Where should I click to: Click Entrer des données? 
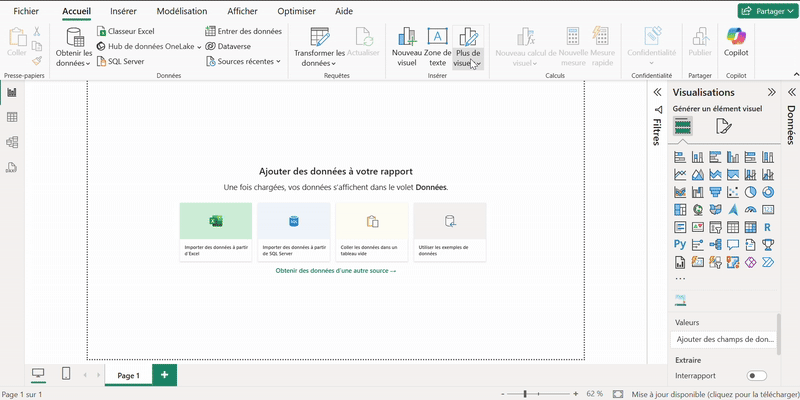(x=243, y=31)
